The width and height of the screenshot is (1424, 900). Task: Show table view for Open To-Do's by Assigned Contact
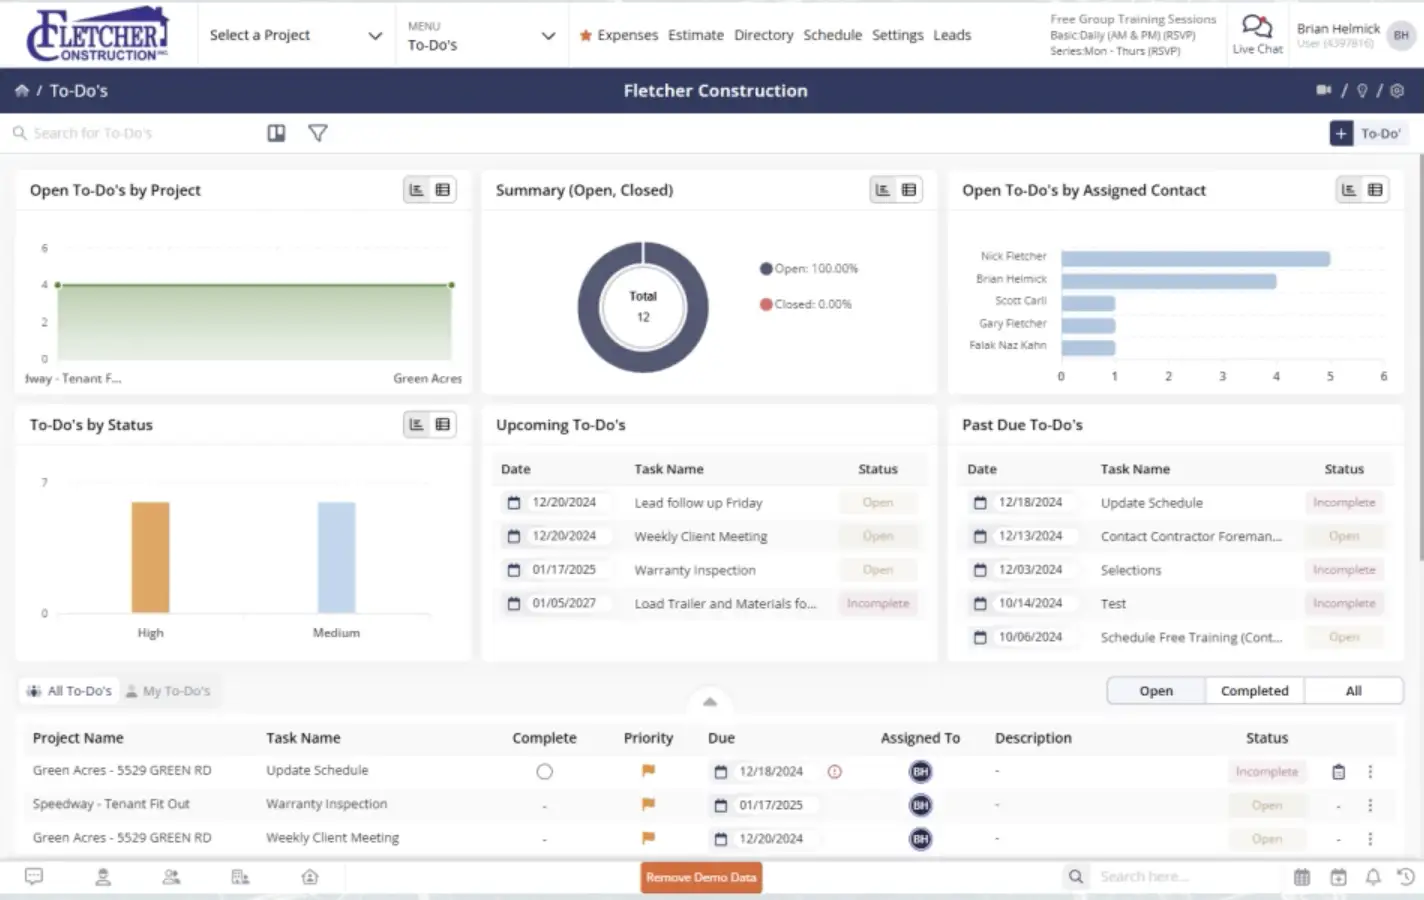[x=1376, y=190]
